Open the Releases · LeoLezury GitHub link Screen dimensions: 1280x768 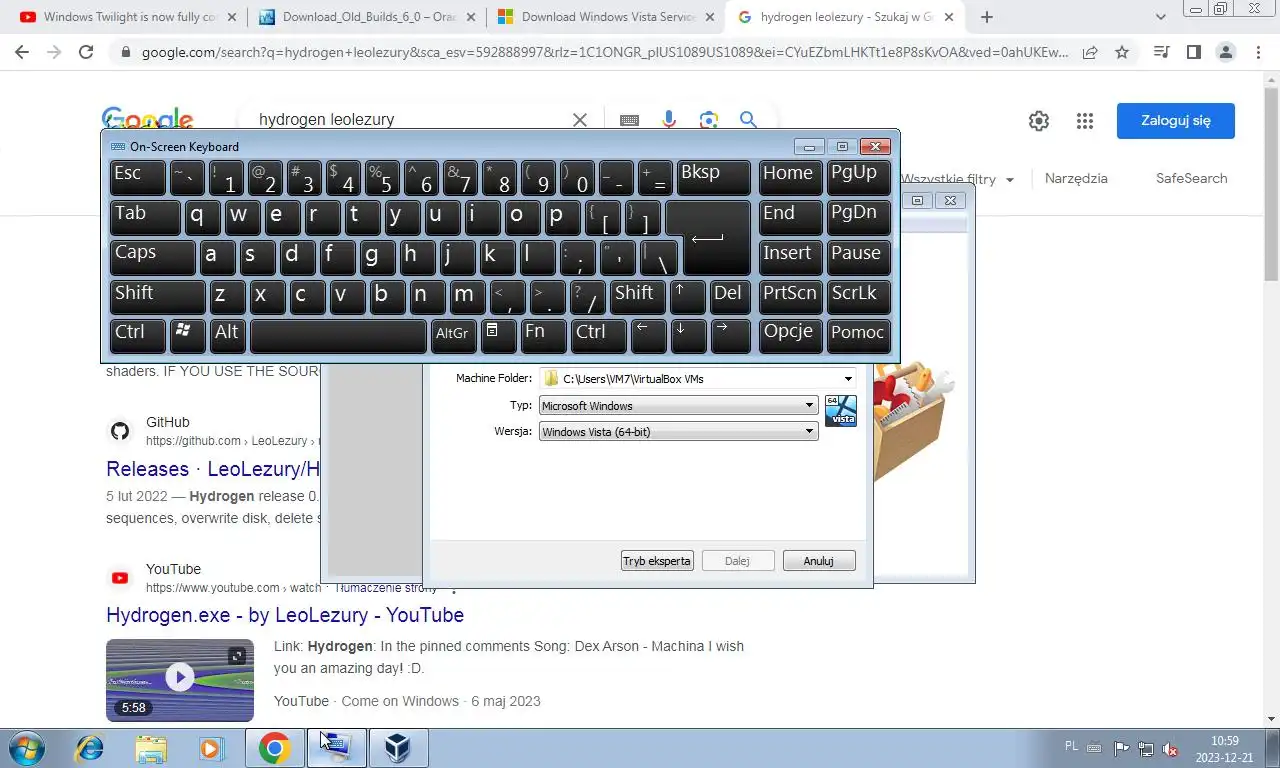click(x=213, y=469)
